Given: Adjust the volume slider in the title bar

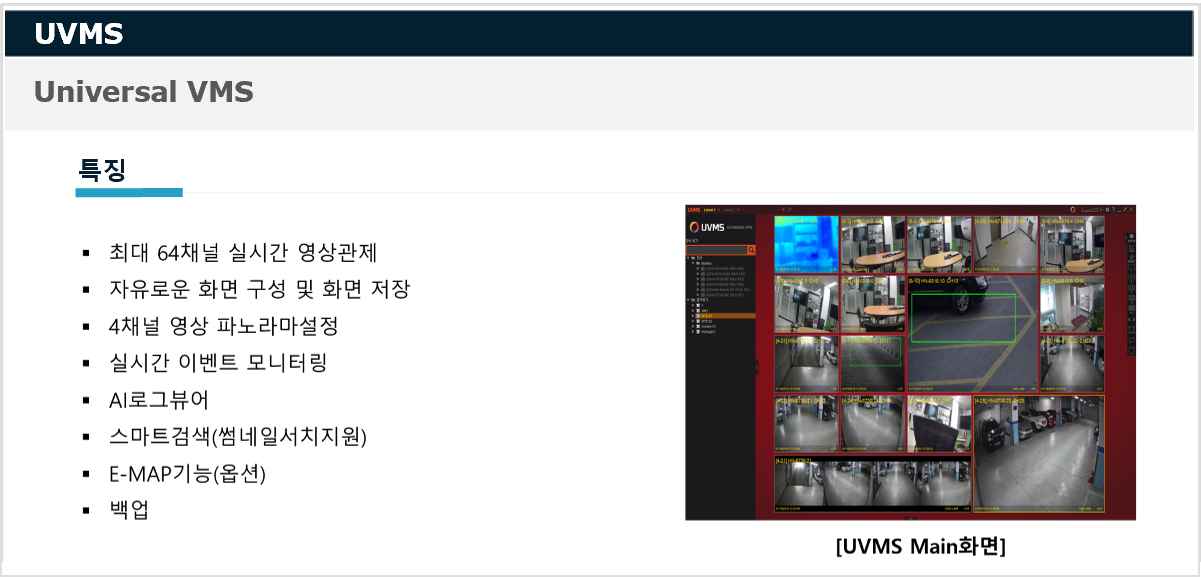Looking at the screenshot, I should [1090, 210].
